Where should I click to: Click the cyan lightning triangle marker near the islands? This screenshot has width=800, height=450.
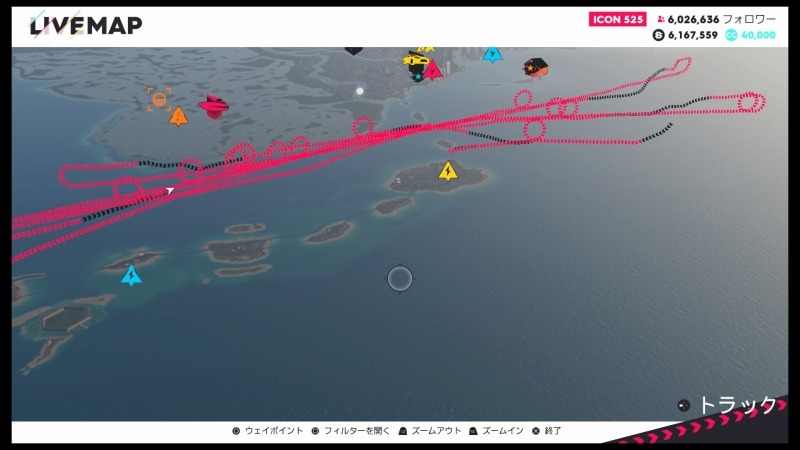click(132, 276)
